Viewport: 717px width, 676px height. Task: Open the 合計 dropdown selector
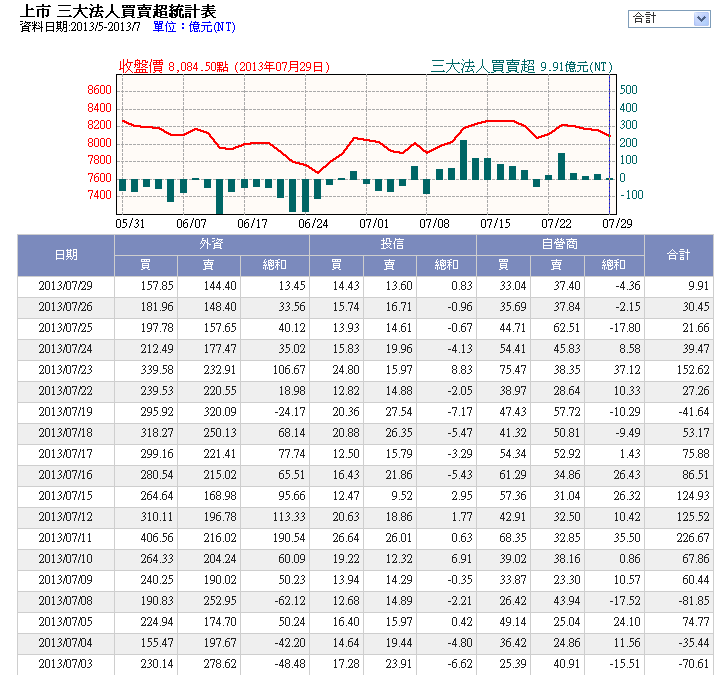pyautogui.click(x=669, y=19)
